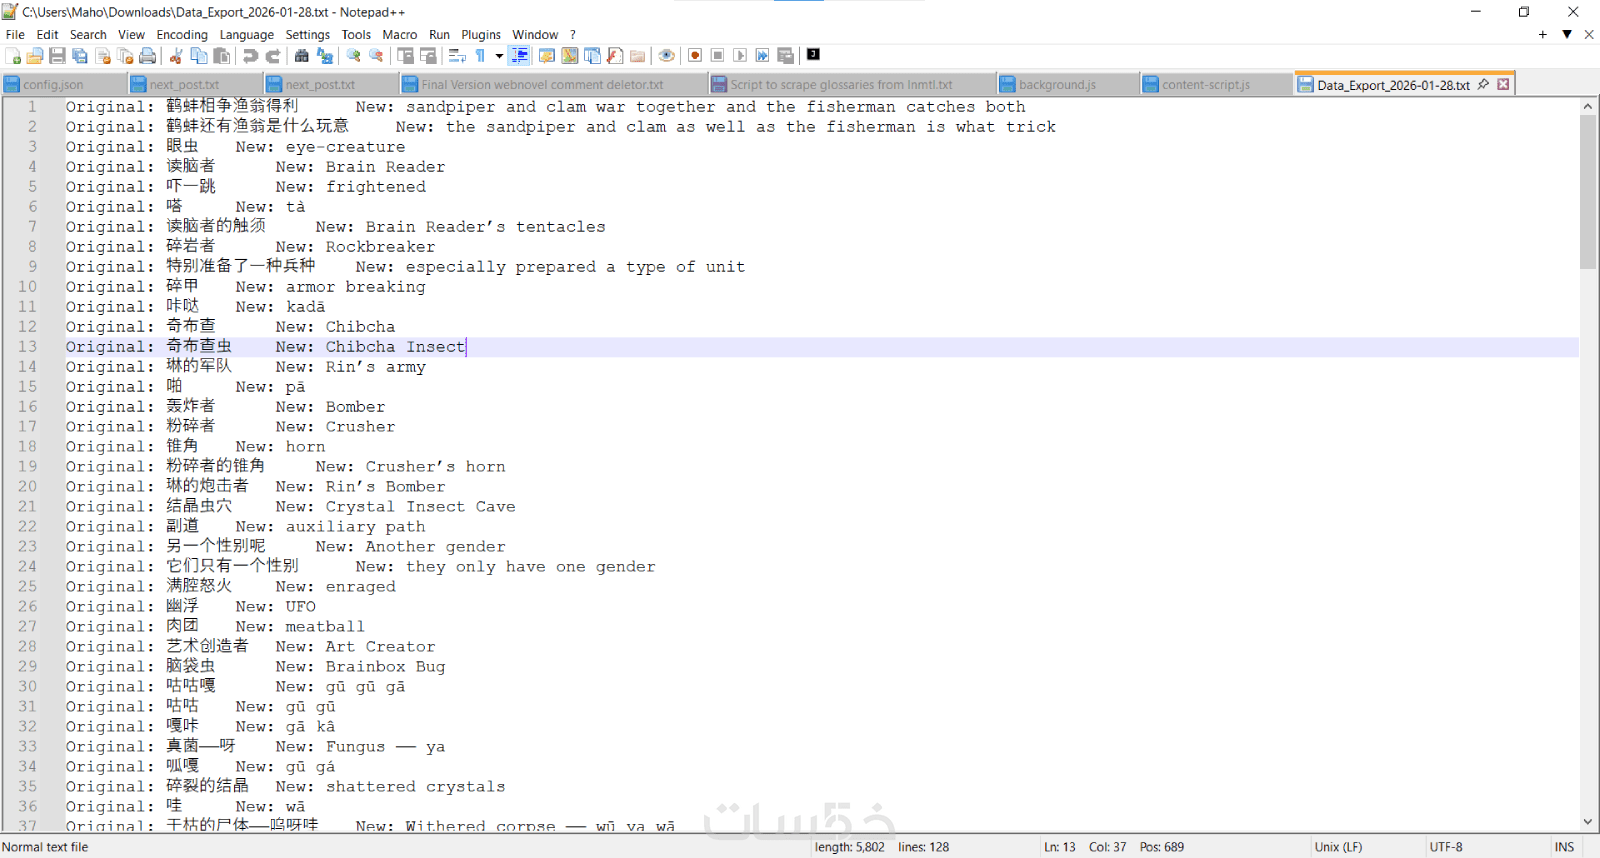This screenshot has height=858, width=1600.
Task: Click the scroll down arrow of vertical scrollbar
Action: pyautogui.click(x=1588, y=822)
